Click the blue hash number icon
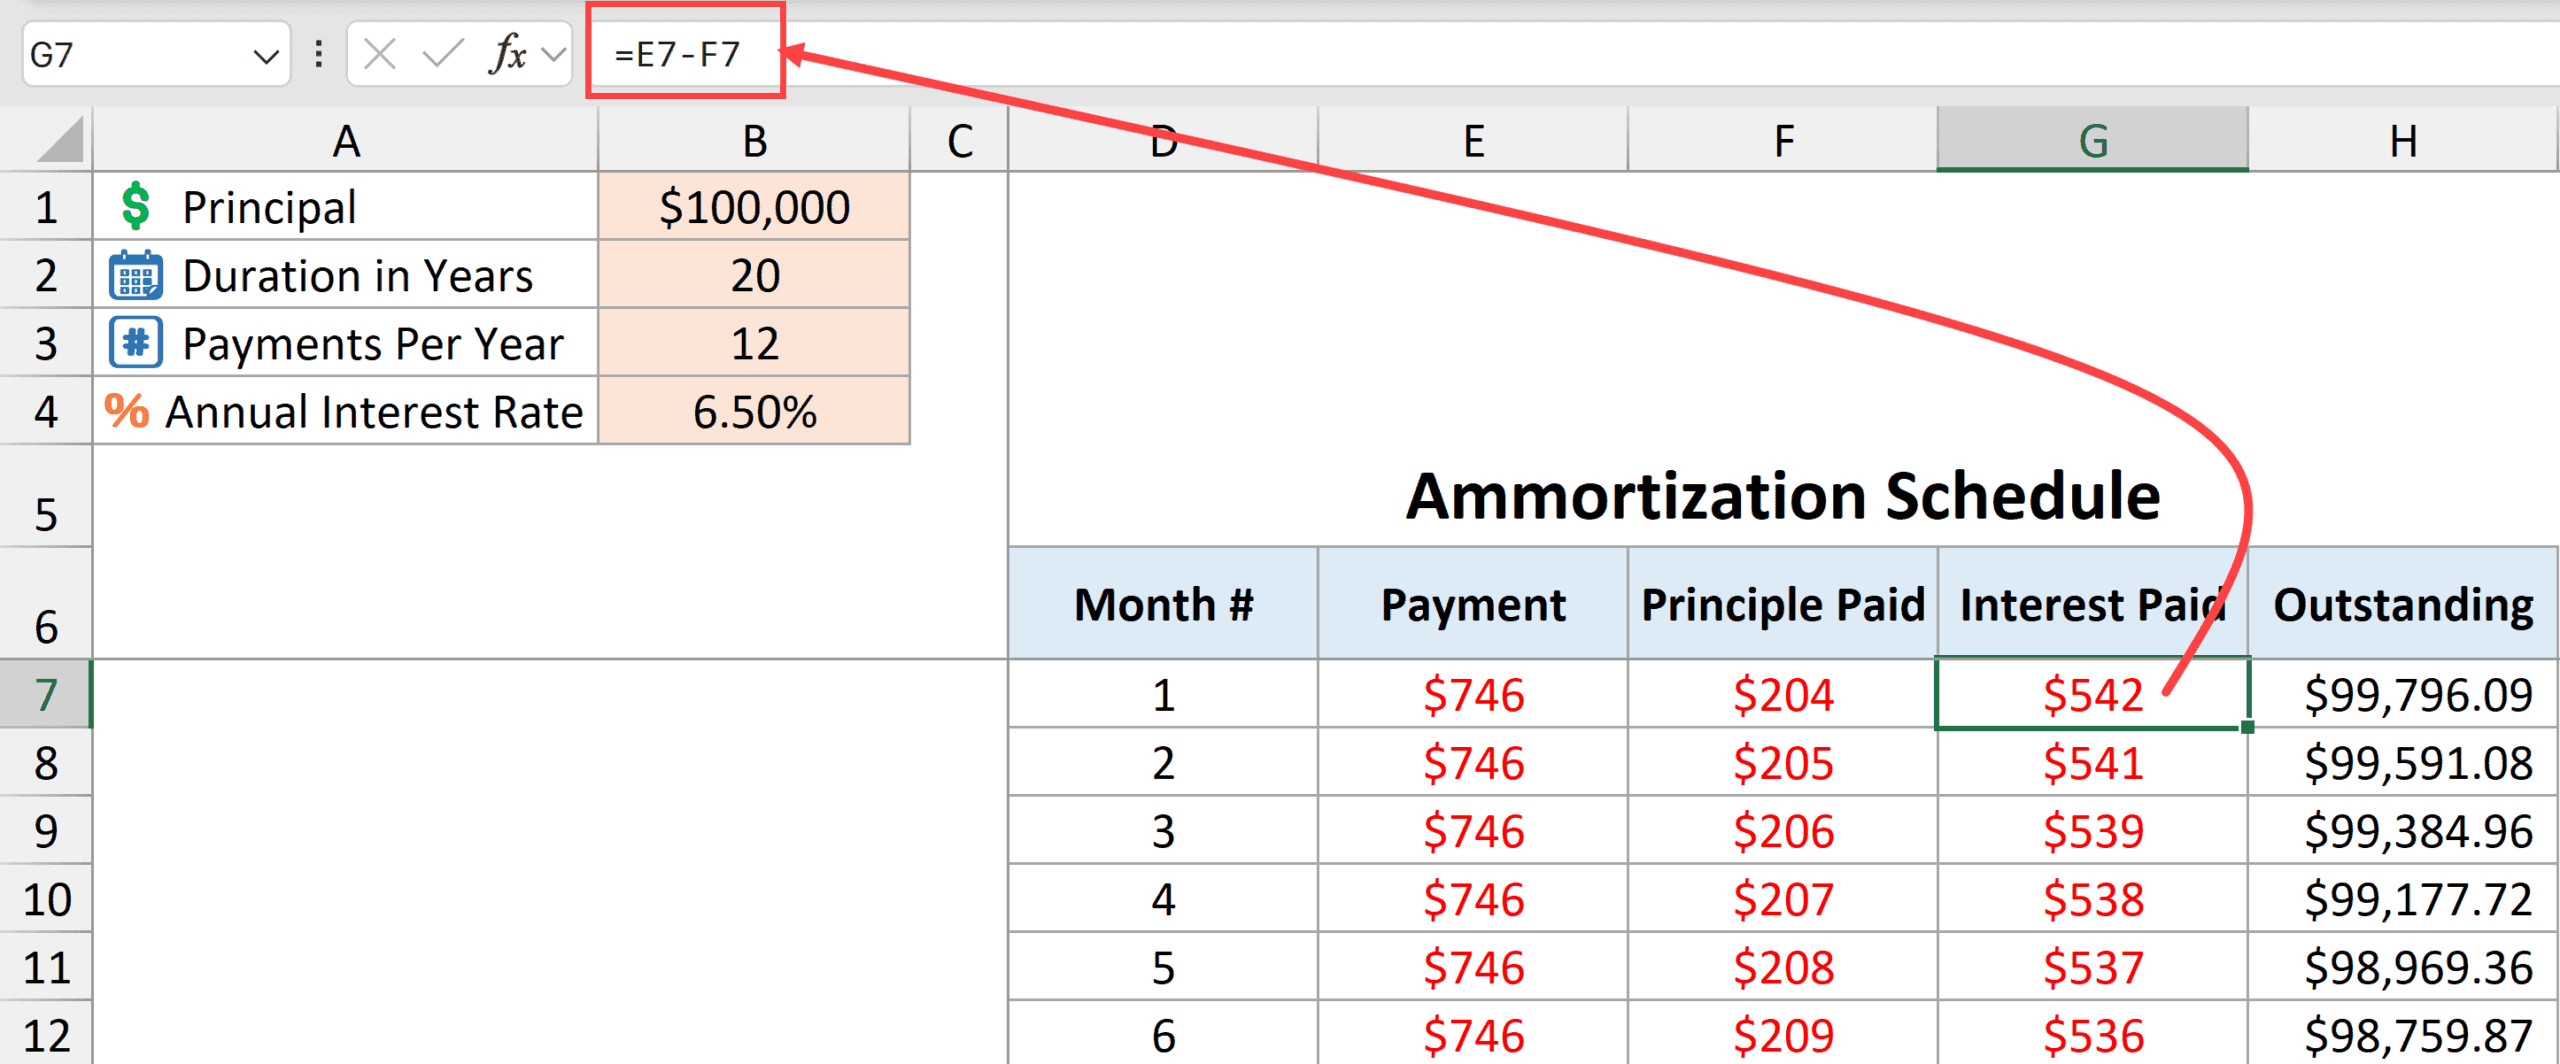This screenshot has height=1064, width=2560. [x=135, y=343]
